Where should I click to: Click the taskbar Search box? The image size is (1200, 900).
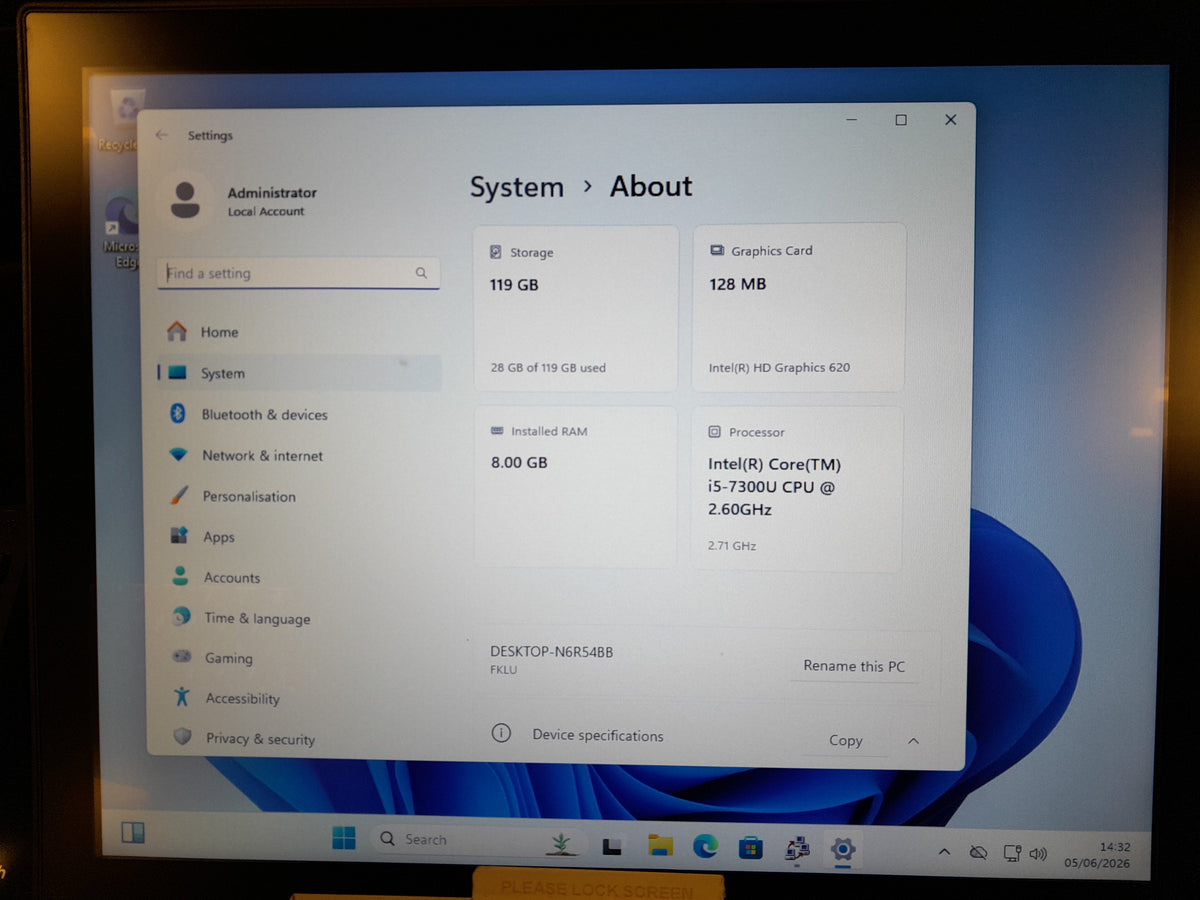(477, 839)
